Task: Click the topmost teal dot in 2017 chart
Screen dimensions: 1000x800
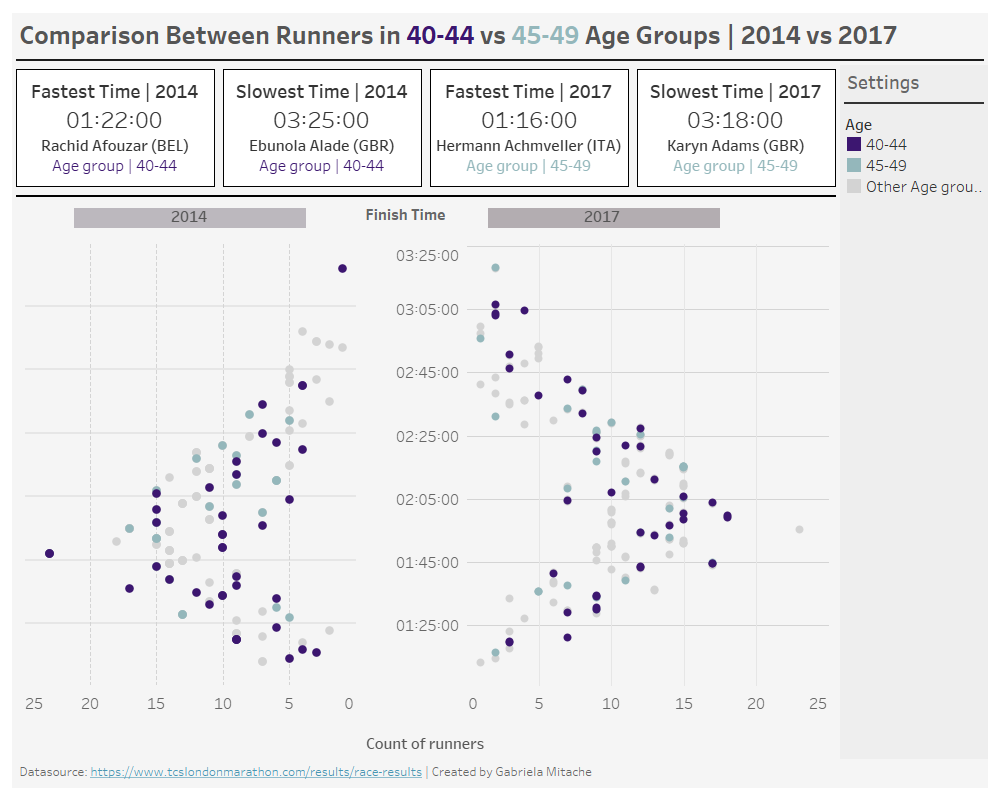Action: (x=496, y=268)
